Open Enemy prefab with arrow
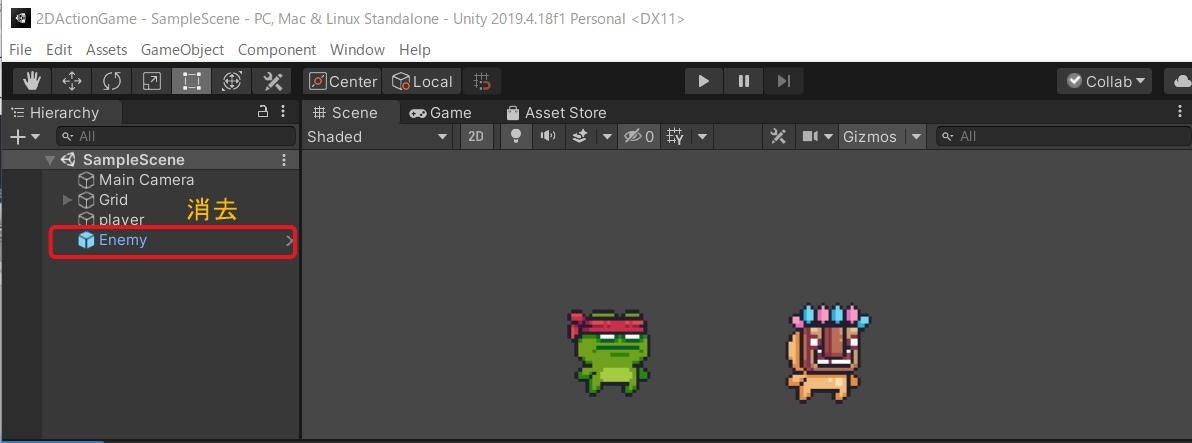Viewport: 1192px width, 443px height. click(x=289, y=241)
